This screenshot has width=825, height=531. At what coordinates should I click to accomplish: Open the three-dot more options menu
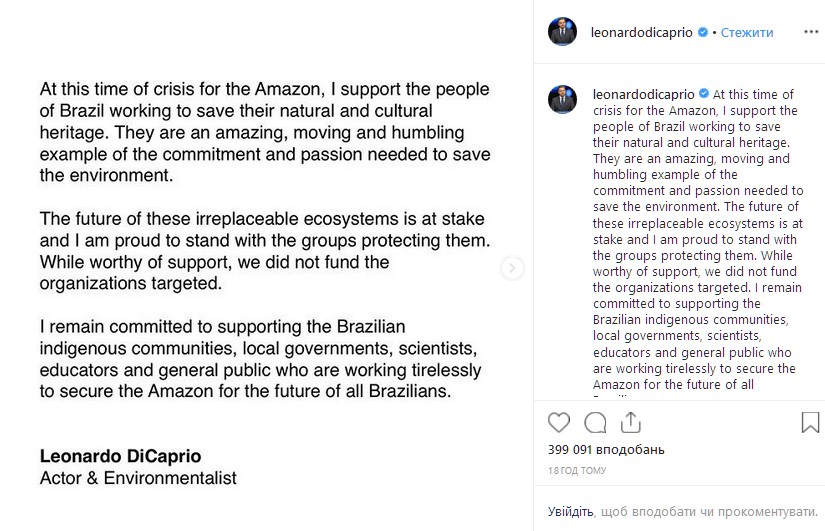click(x=809, y=32)
